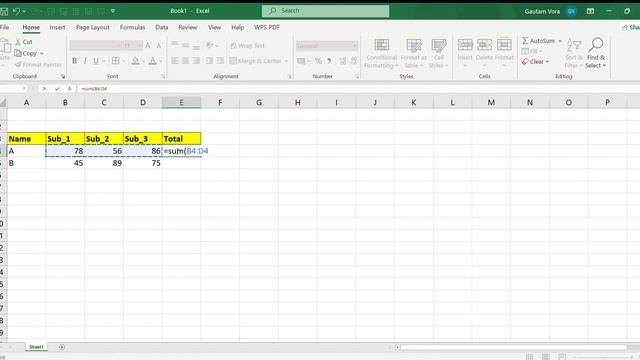
Task: Switch to the Formulas tab
Action: 132,27
